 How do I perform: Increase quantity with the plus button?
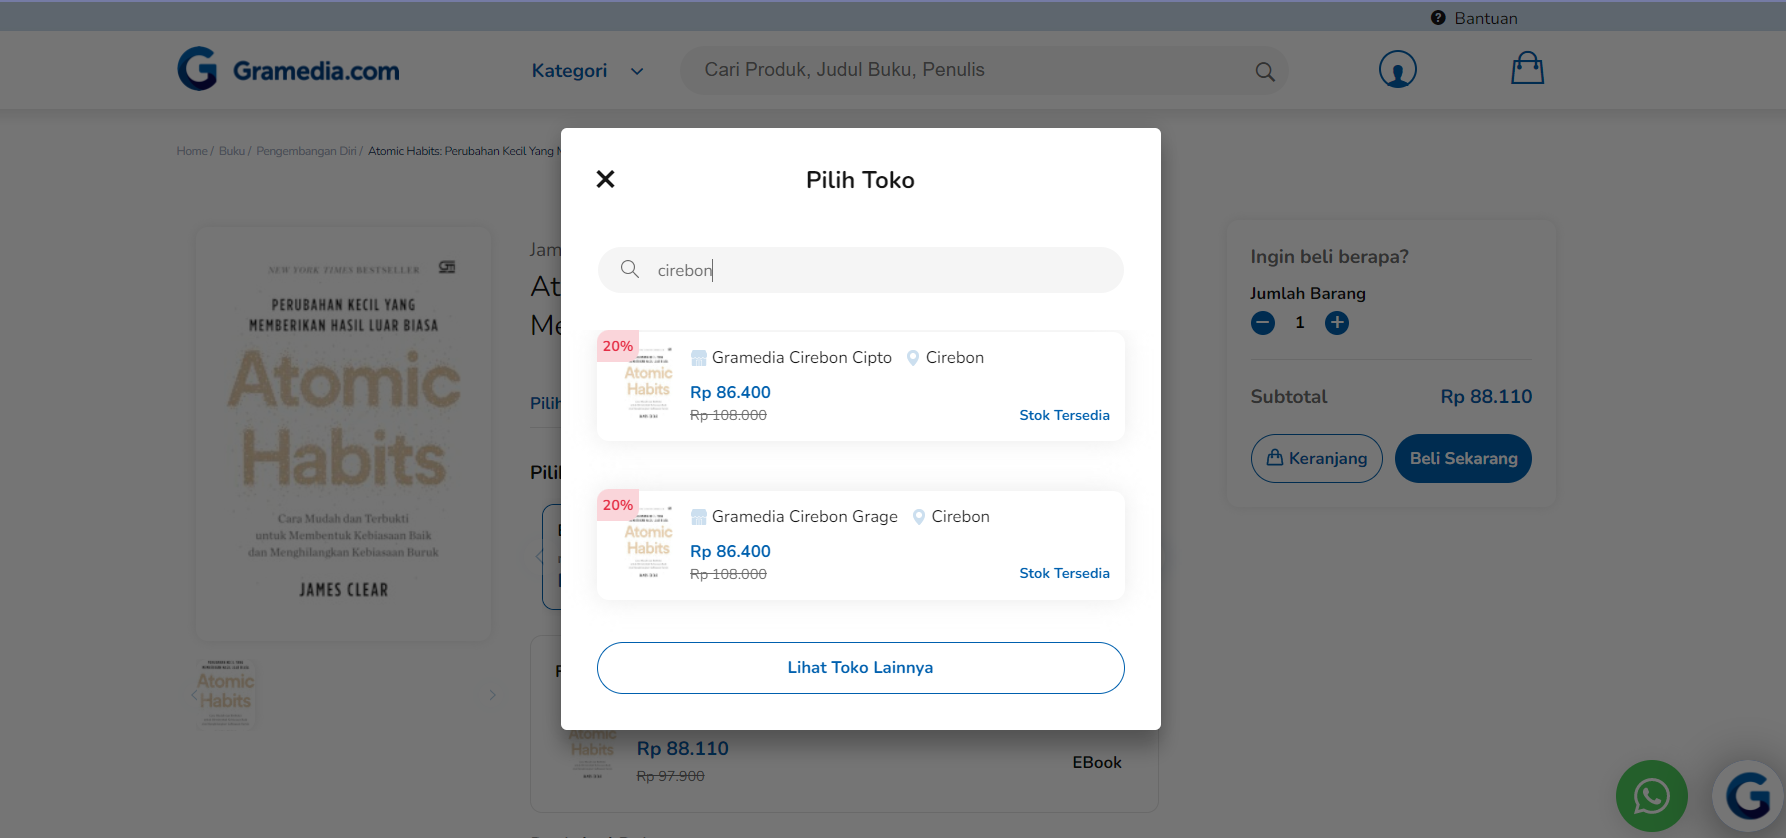pyautogui.click(x=1337, y=323)
